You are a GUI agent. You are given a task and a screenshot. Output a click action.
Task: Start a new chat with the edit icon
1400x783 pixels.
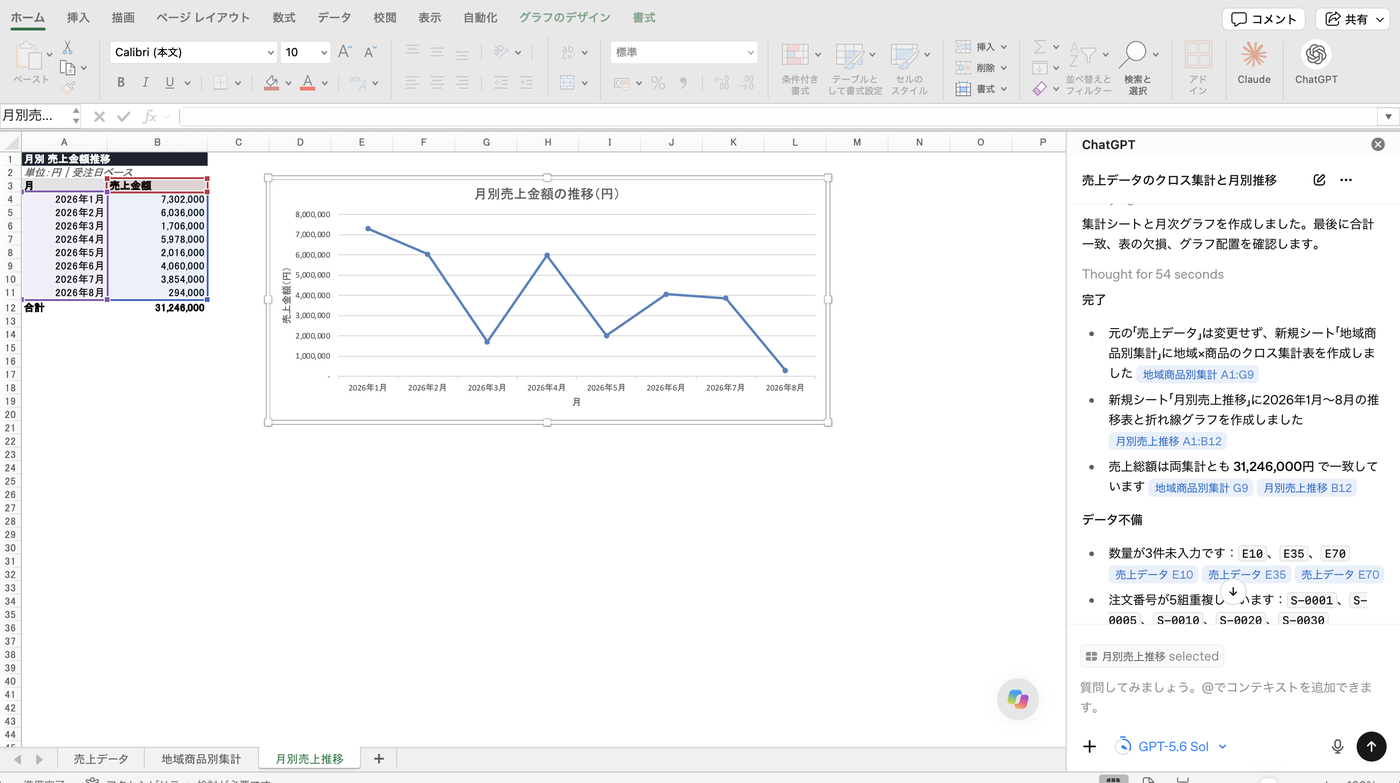1319,180
